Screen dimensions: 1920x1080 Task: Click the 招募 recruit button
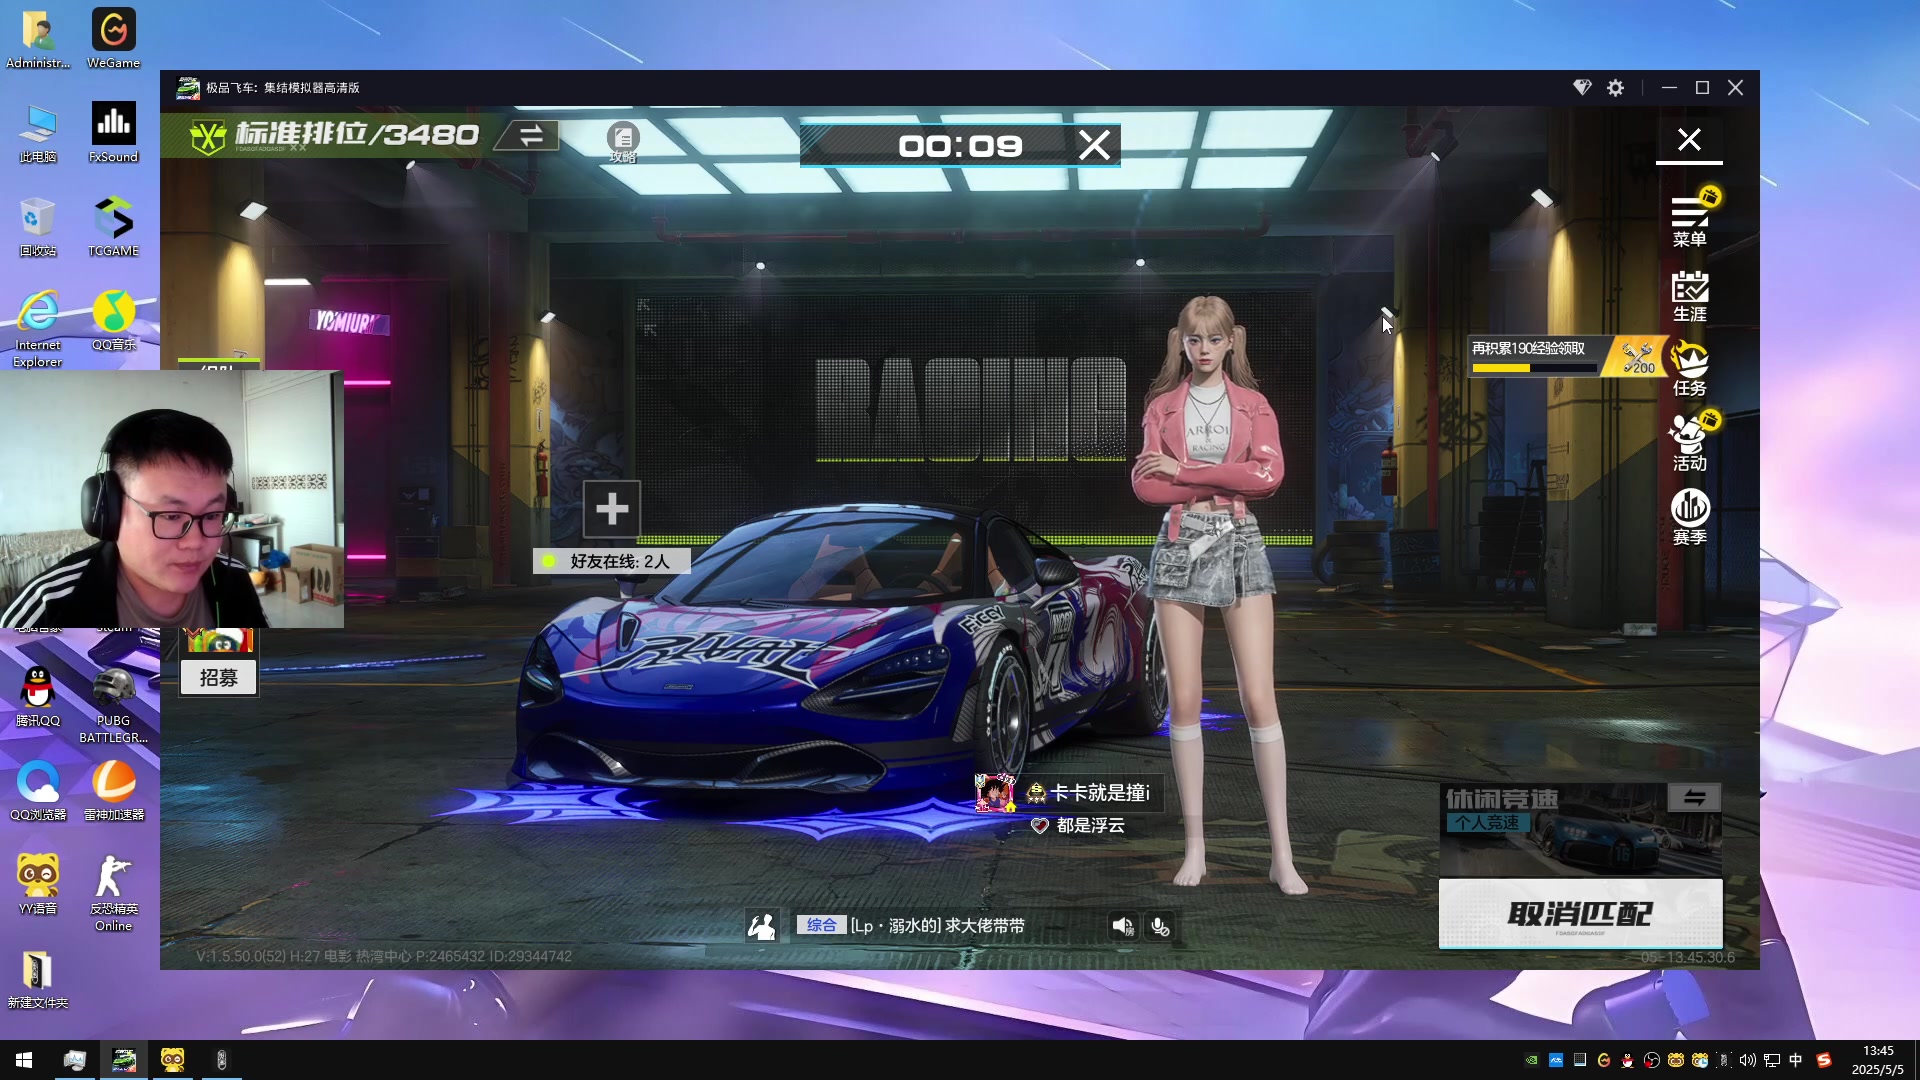pos(219,678)
